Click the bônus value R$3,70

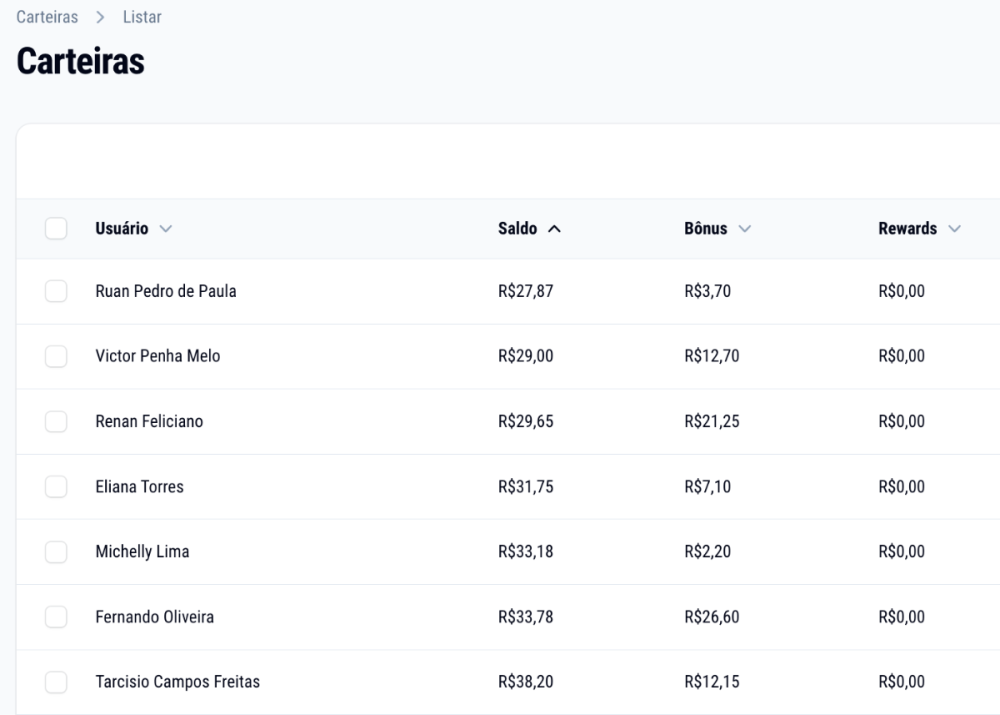coord(707,291)
